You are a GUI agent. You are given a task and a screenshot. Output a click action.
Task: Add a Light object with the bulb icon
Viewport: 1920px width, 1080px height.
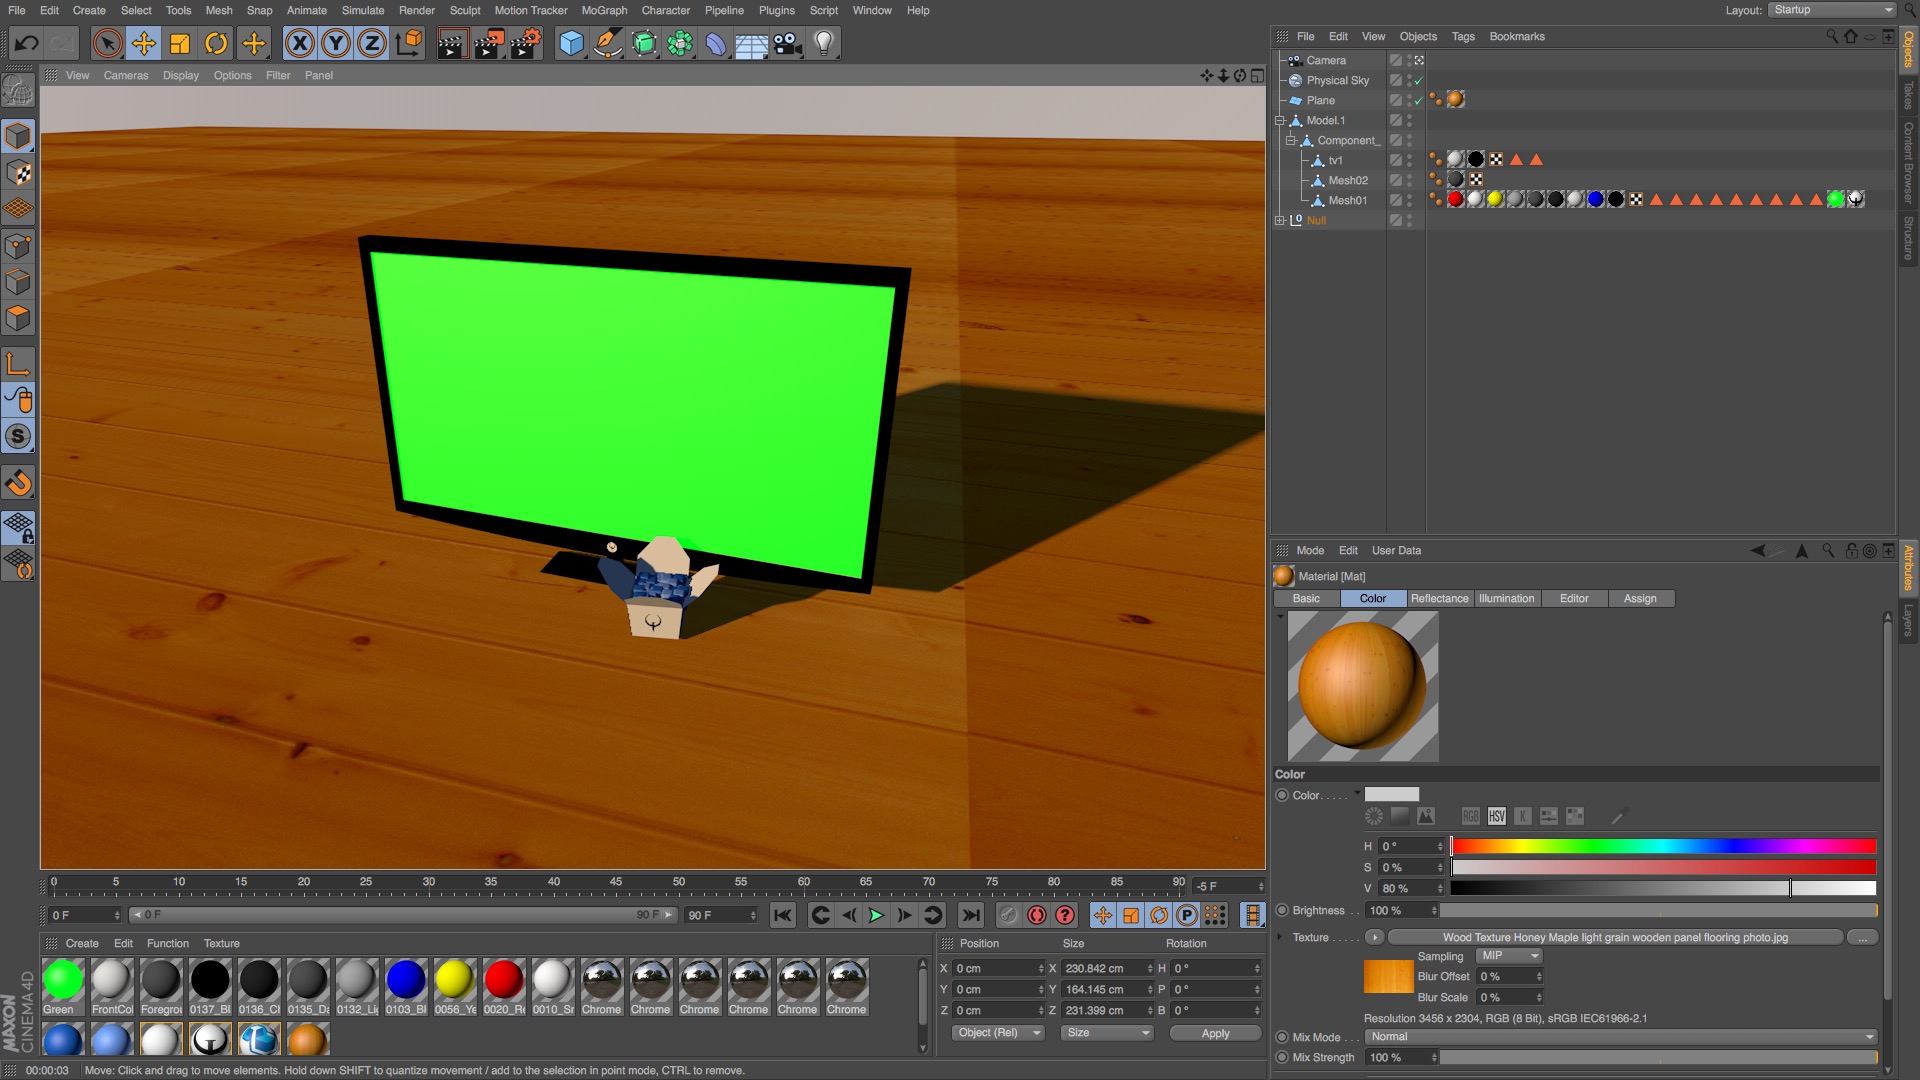823,43
